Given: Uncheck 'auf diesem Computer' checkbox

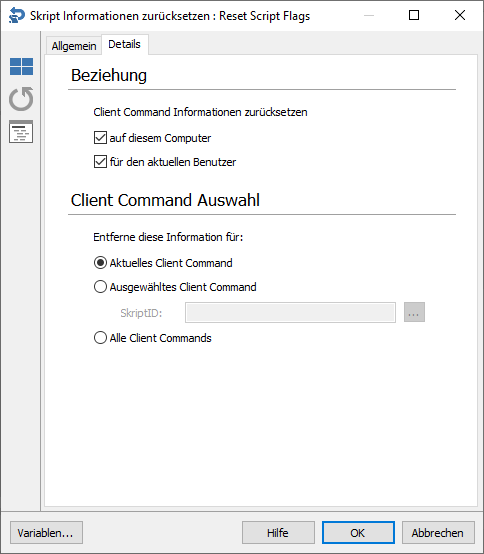Looking at the screenshot, I should tap(100, 137).
